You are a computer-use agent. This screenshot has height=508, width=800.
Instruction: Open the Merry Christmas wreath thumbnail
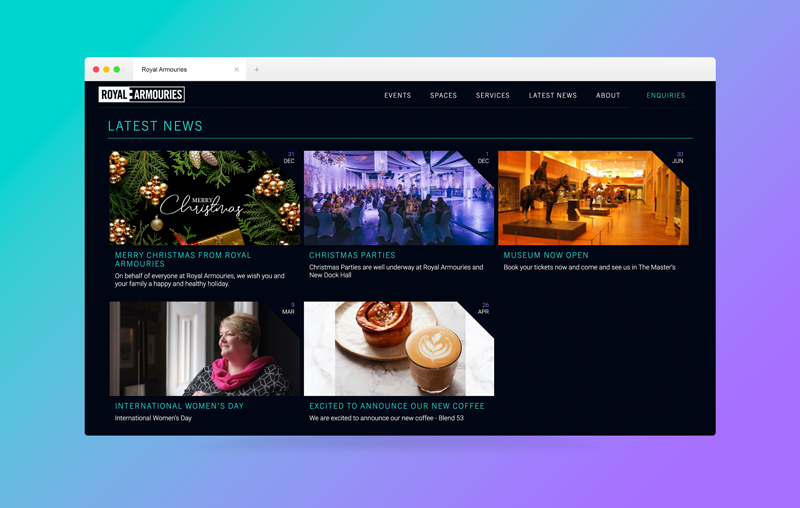(x=204, y=198)
